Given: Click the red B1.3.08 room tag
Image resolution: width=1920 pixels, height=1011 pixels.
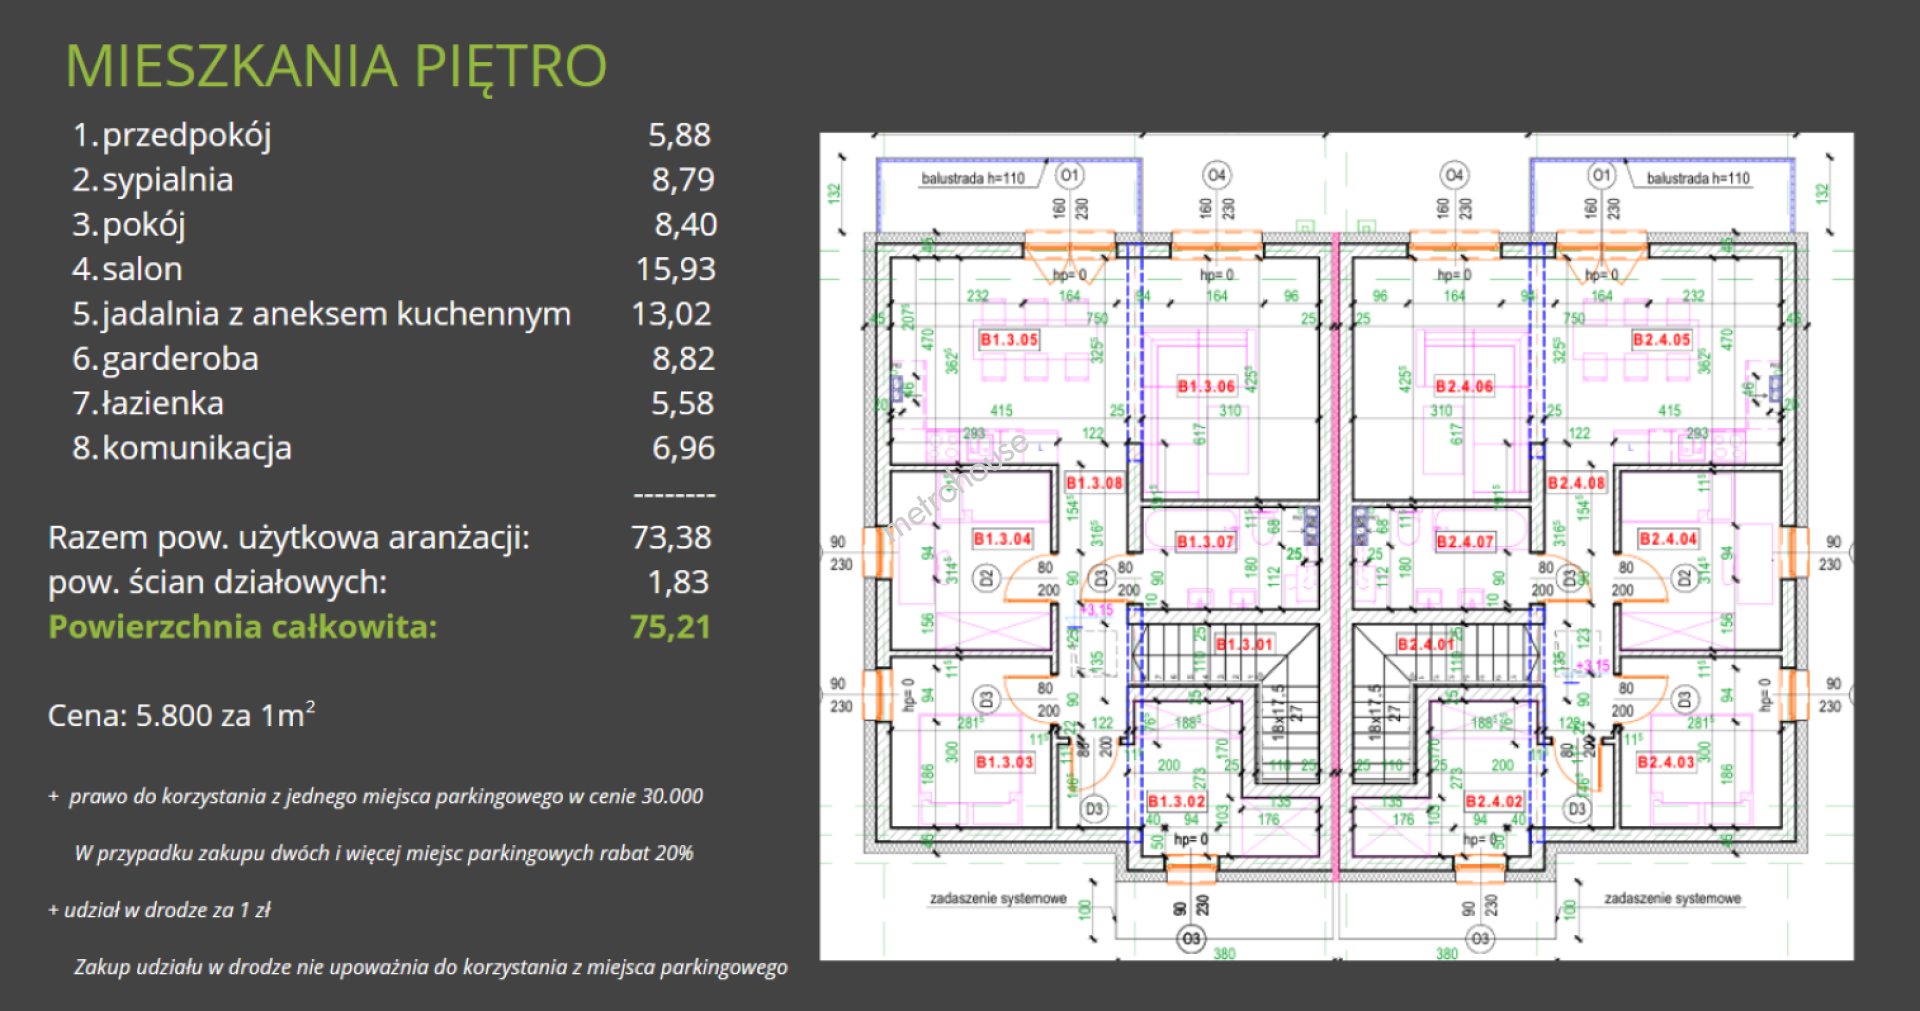Looking at the screenshot, I should click(x=1094, y=483).
